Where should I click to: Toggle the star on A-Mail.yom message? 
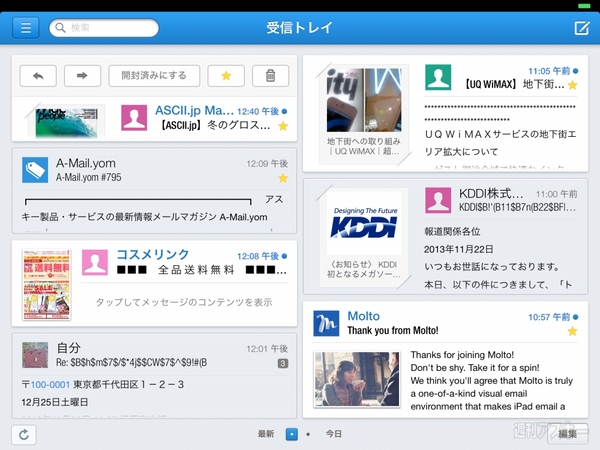283,178
